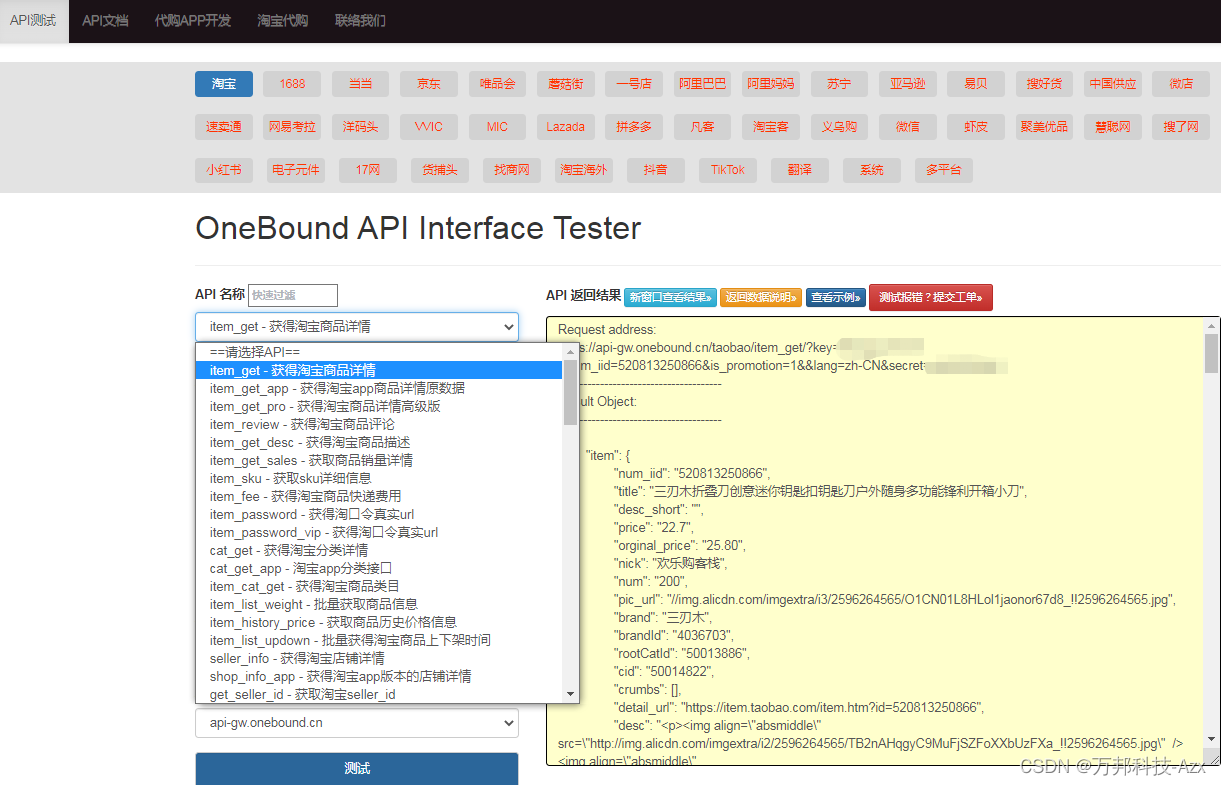Open the api-gw.onebound.cn server dropdown

357,722
